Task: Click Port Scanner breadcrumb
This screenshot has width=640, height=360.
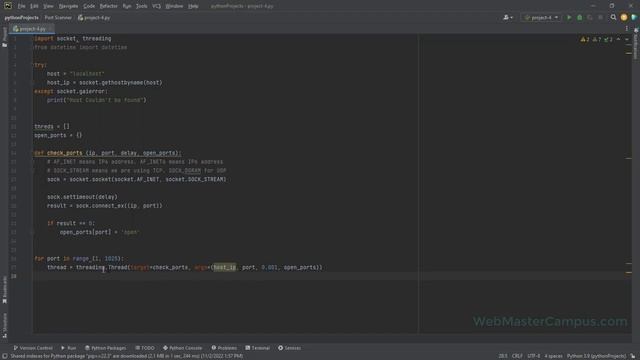Action: (58, 18)
